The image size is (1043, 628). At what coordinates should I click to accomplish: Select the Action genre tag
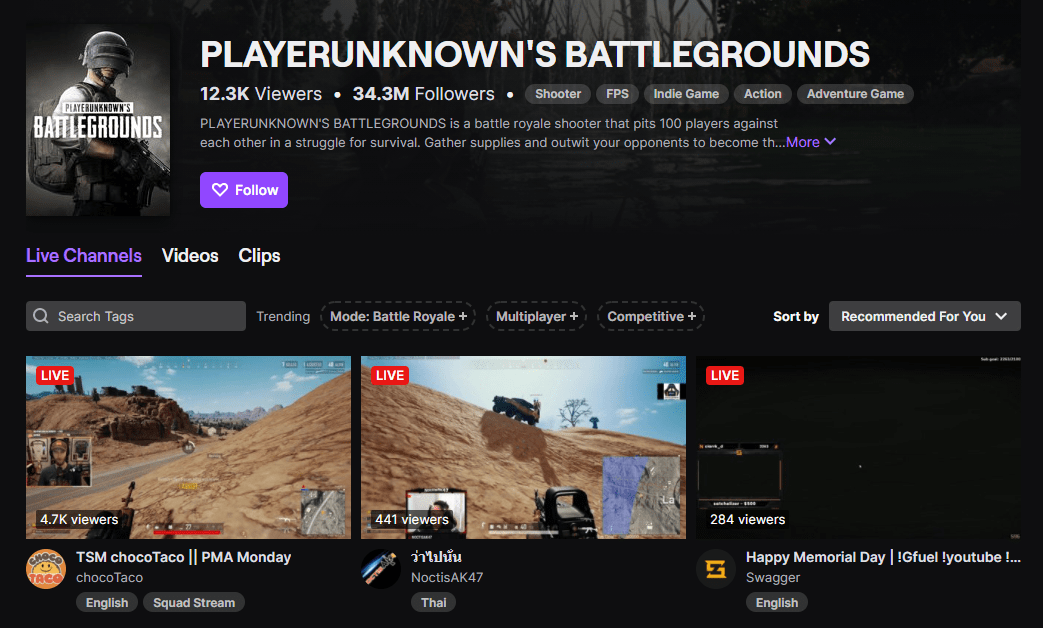click(x=762, y=94)
